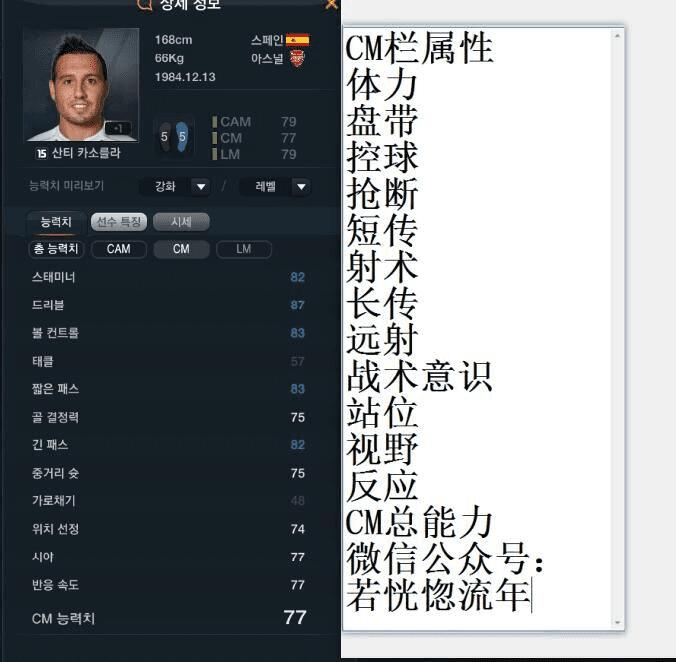
Task: Click the text editor vertical scrollbar
Action: pos(617,329)
